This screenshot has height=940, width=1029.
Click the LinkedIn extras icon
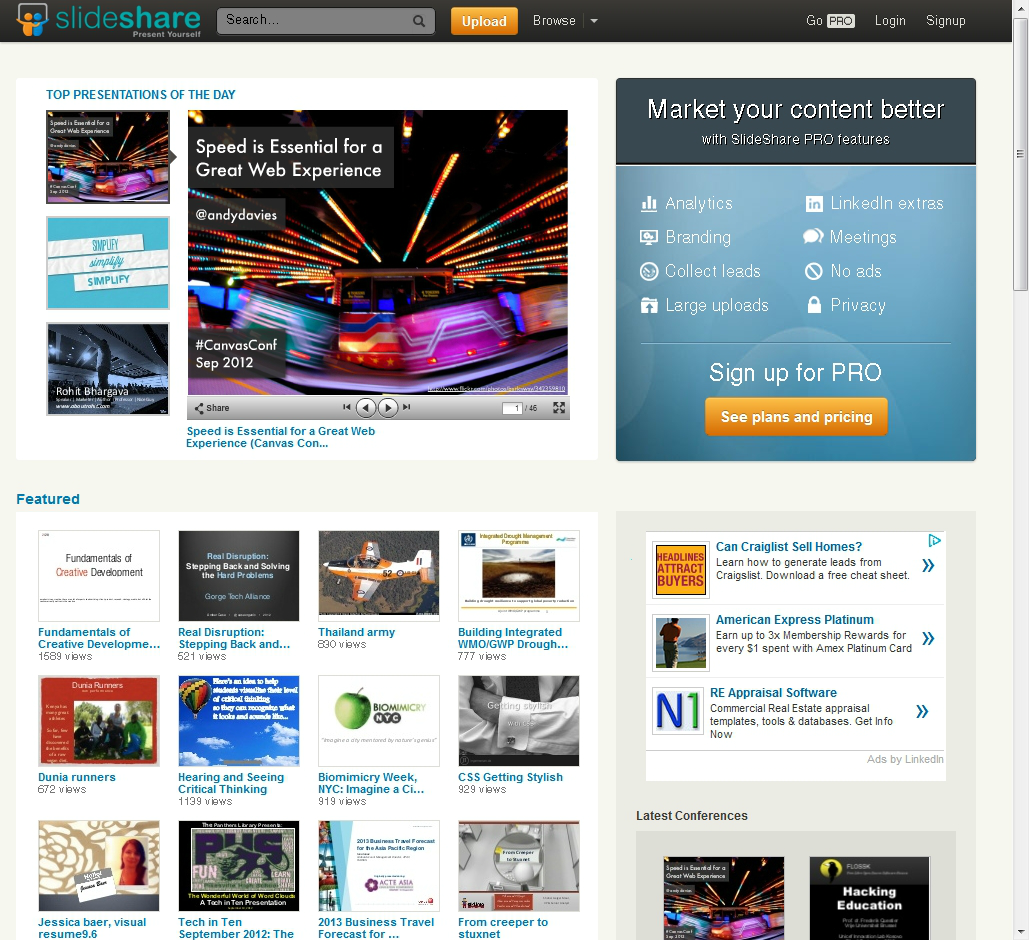point(814,203)
